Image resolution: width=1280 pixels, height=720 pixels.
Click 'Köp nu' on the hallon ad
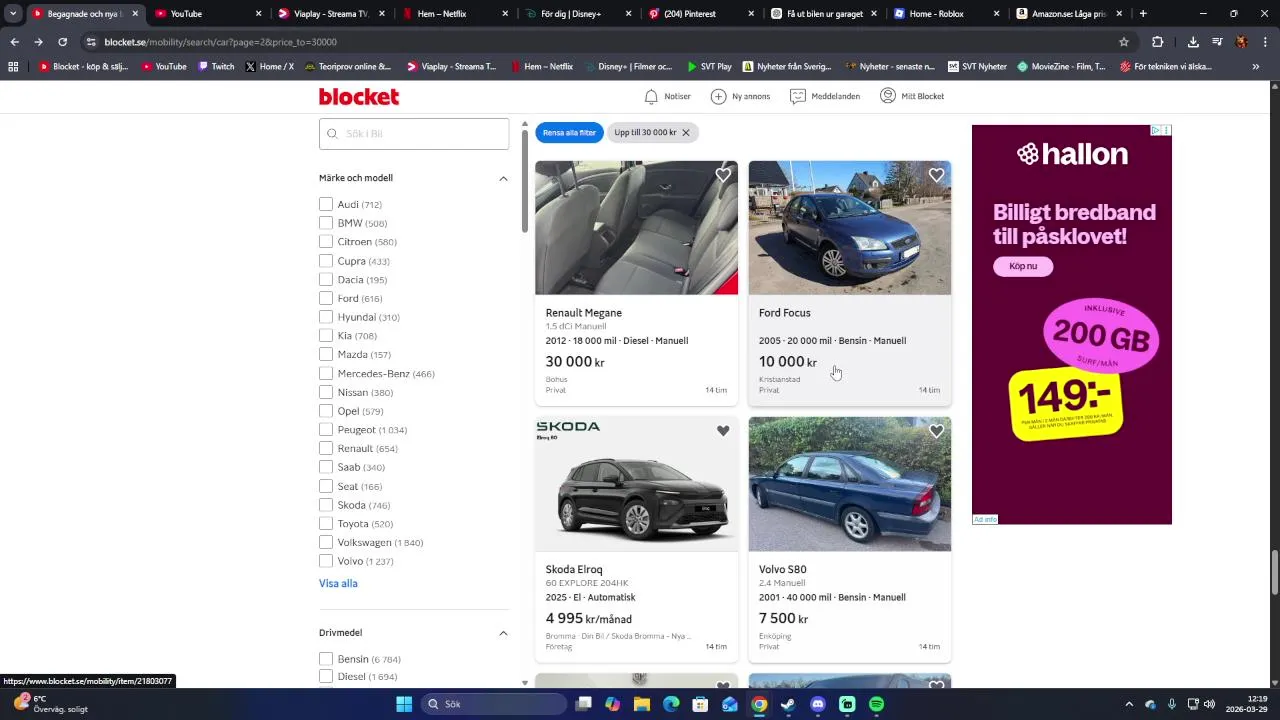[x=1023, y=266]
